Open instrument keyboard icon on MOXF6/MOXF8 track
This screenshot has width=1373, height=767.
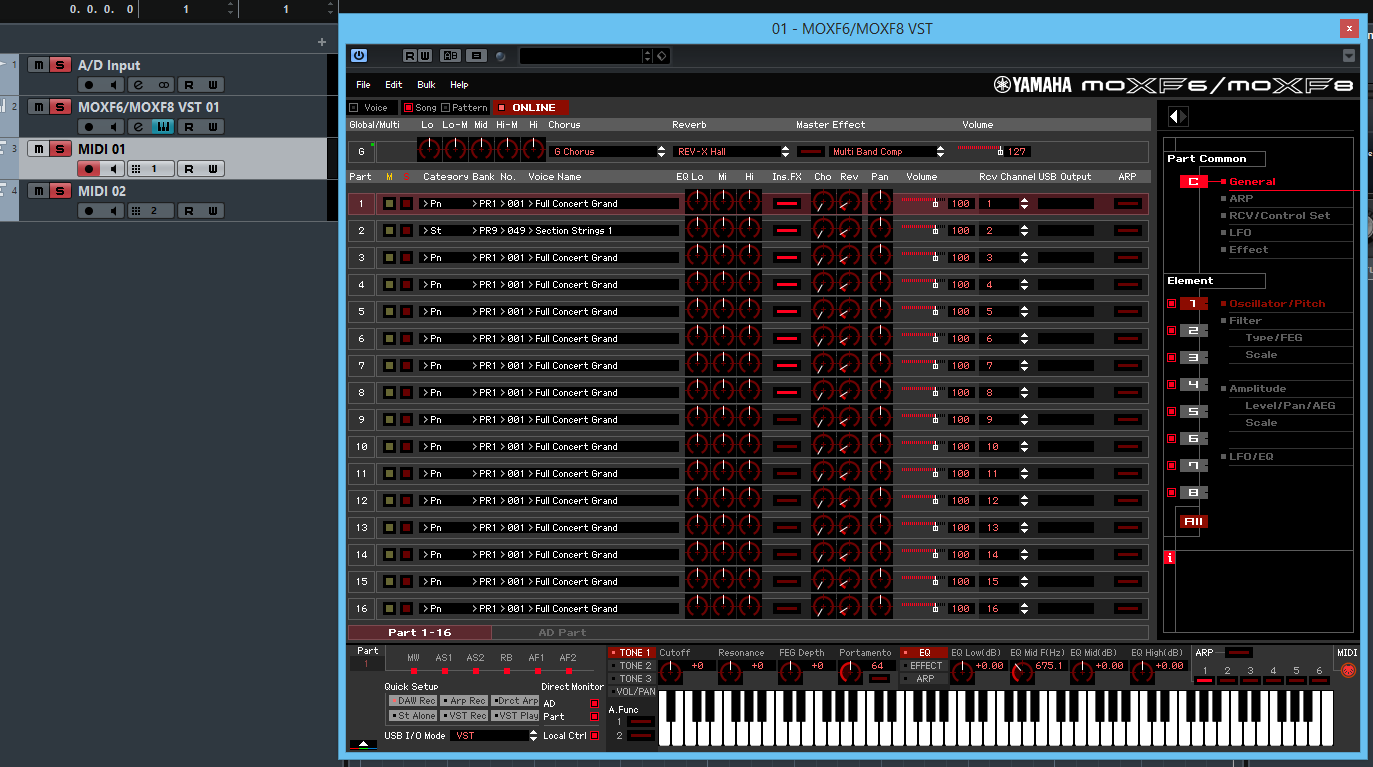point(162,127)
